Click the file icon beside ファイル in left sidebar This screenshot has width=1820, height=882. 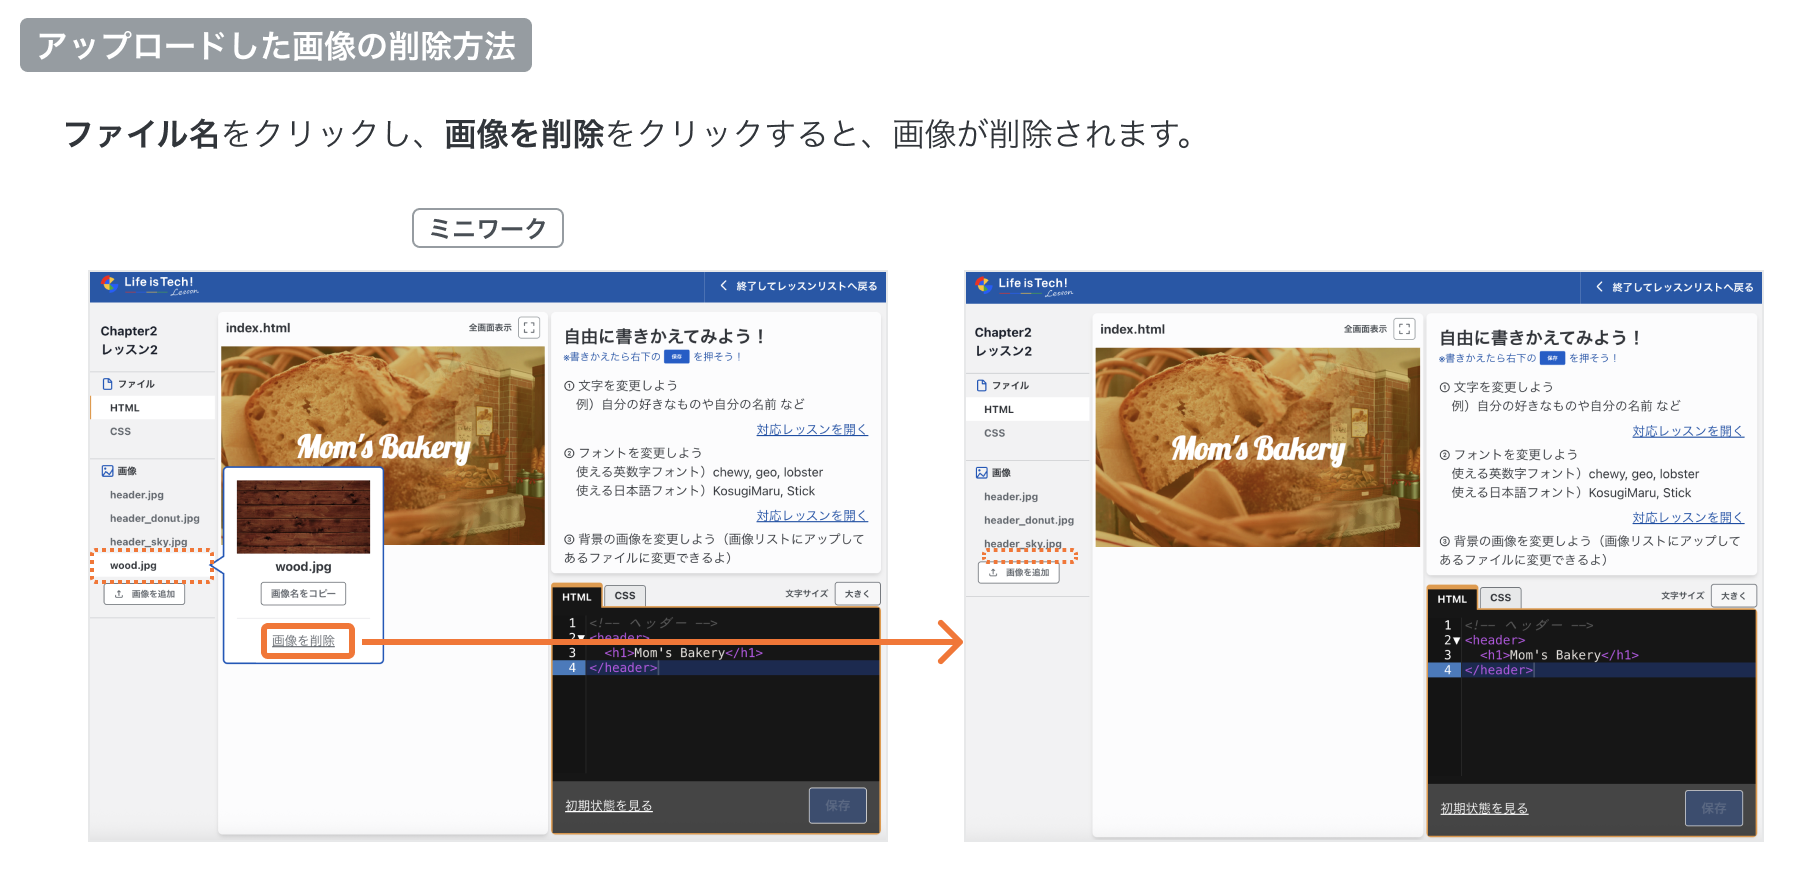[x=107, y=384]
